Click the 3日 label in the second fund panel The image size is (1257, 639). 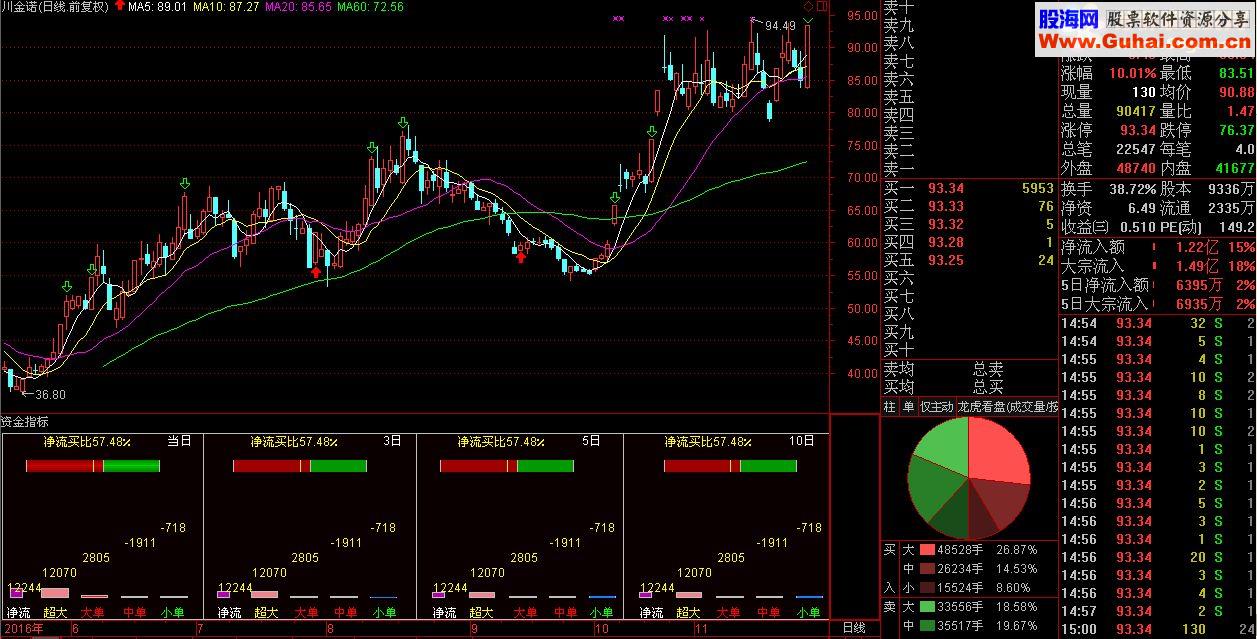click(x=391, y=440)
